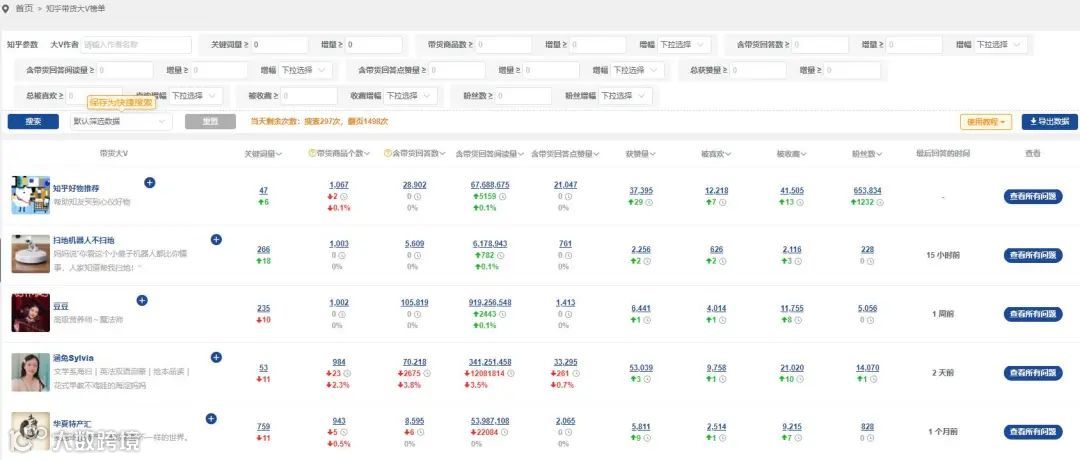Focus the 被收藏 ≥ input field

point(309,96)
